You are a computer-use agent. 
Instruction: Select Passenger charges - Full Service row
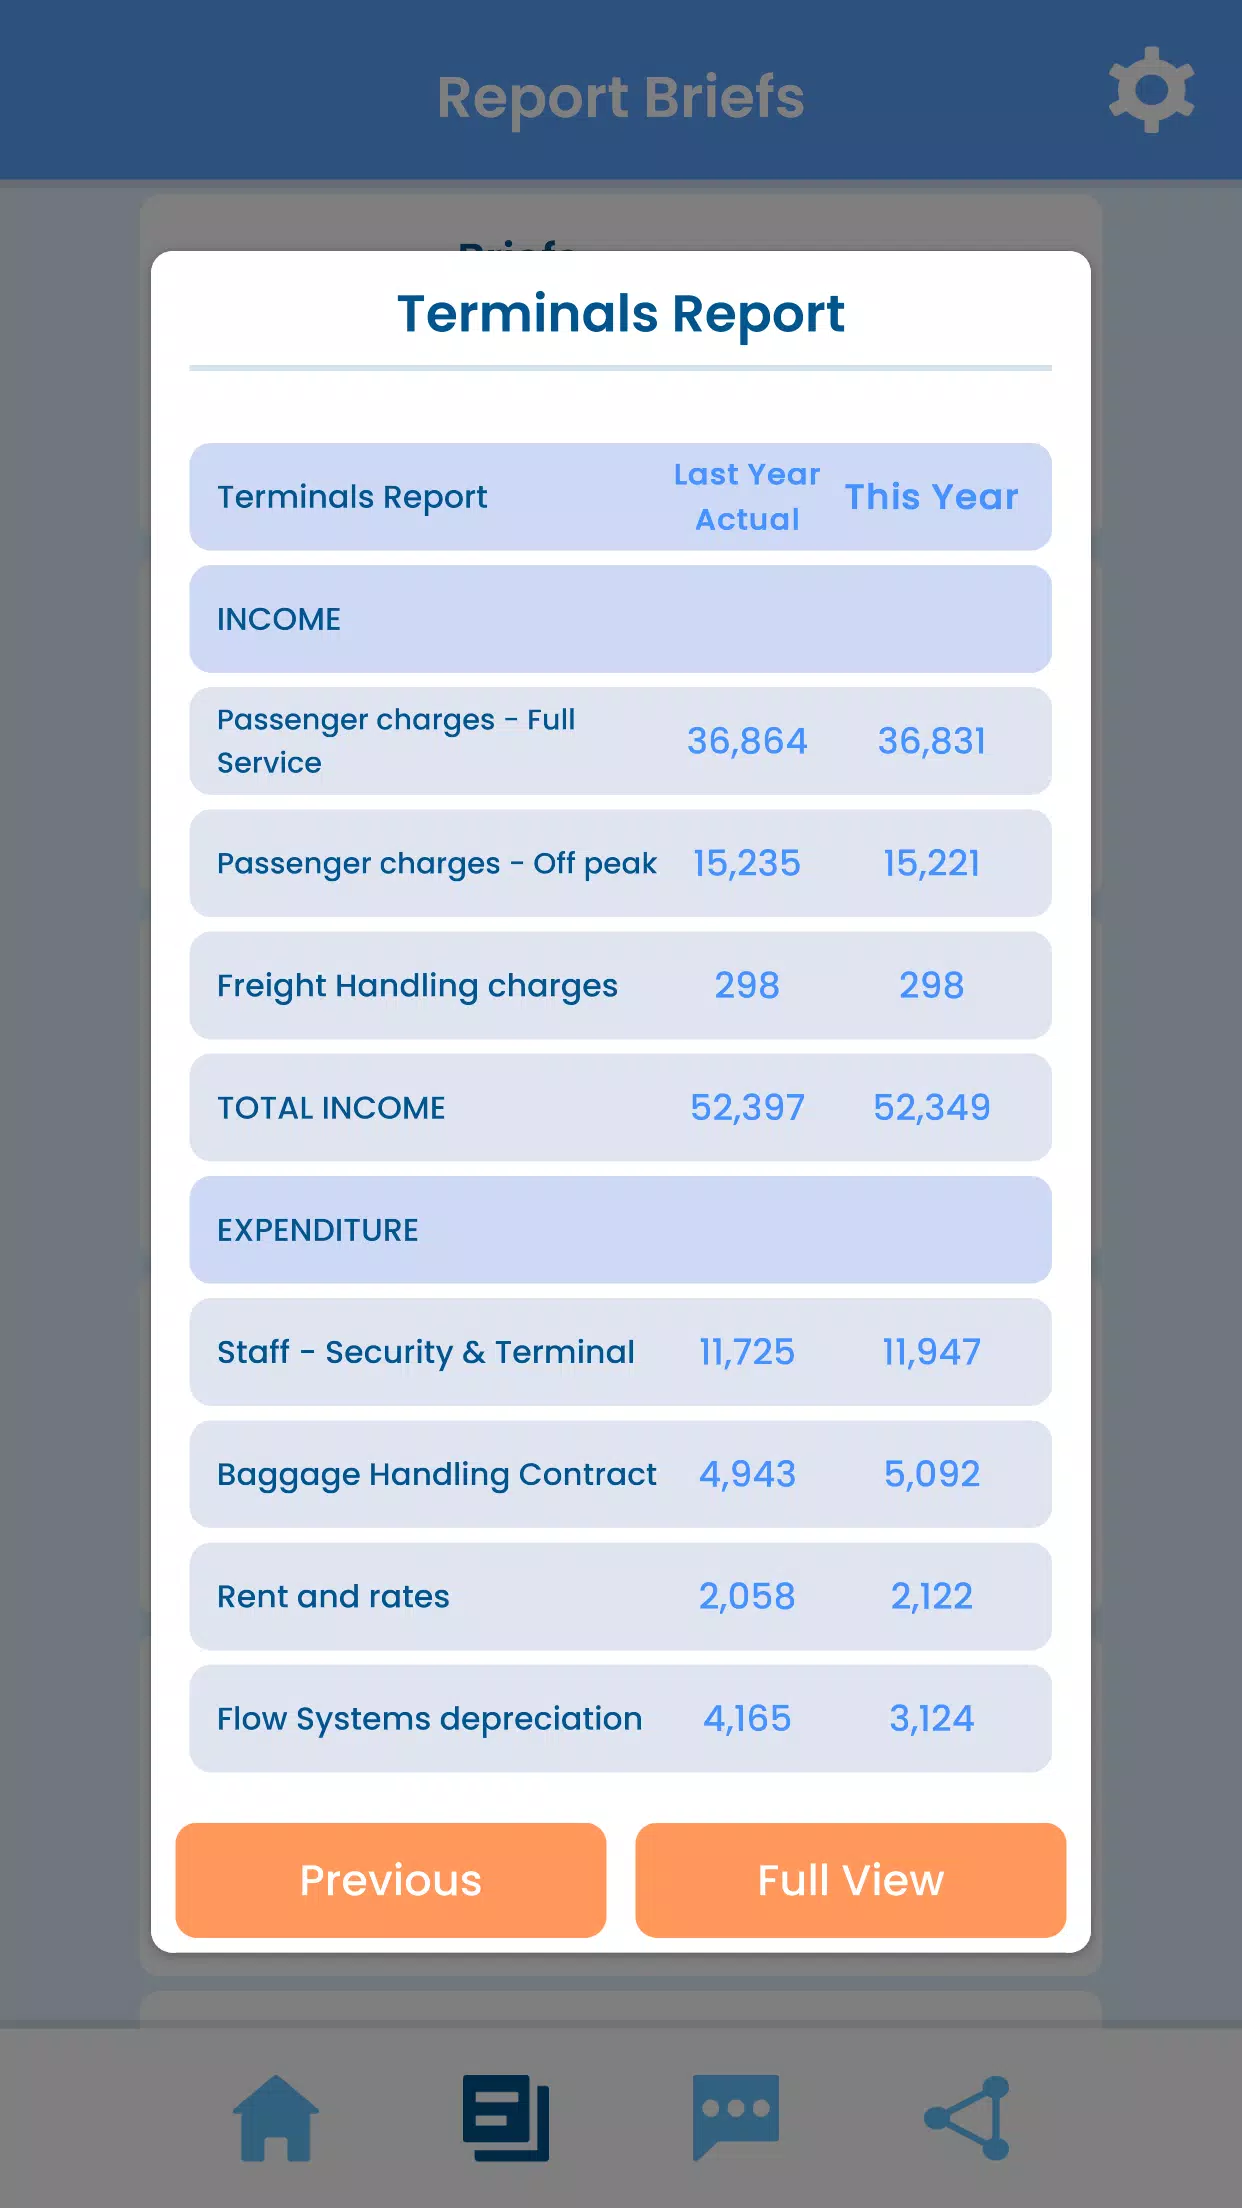[620, 741]
